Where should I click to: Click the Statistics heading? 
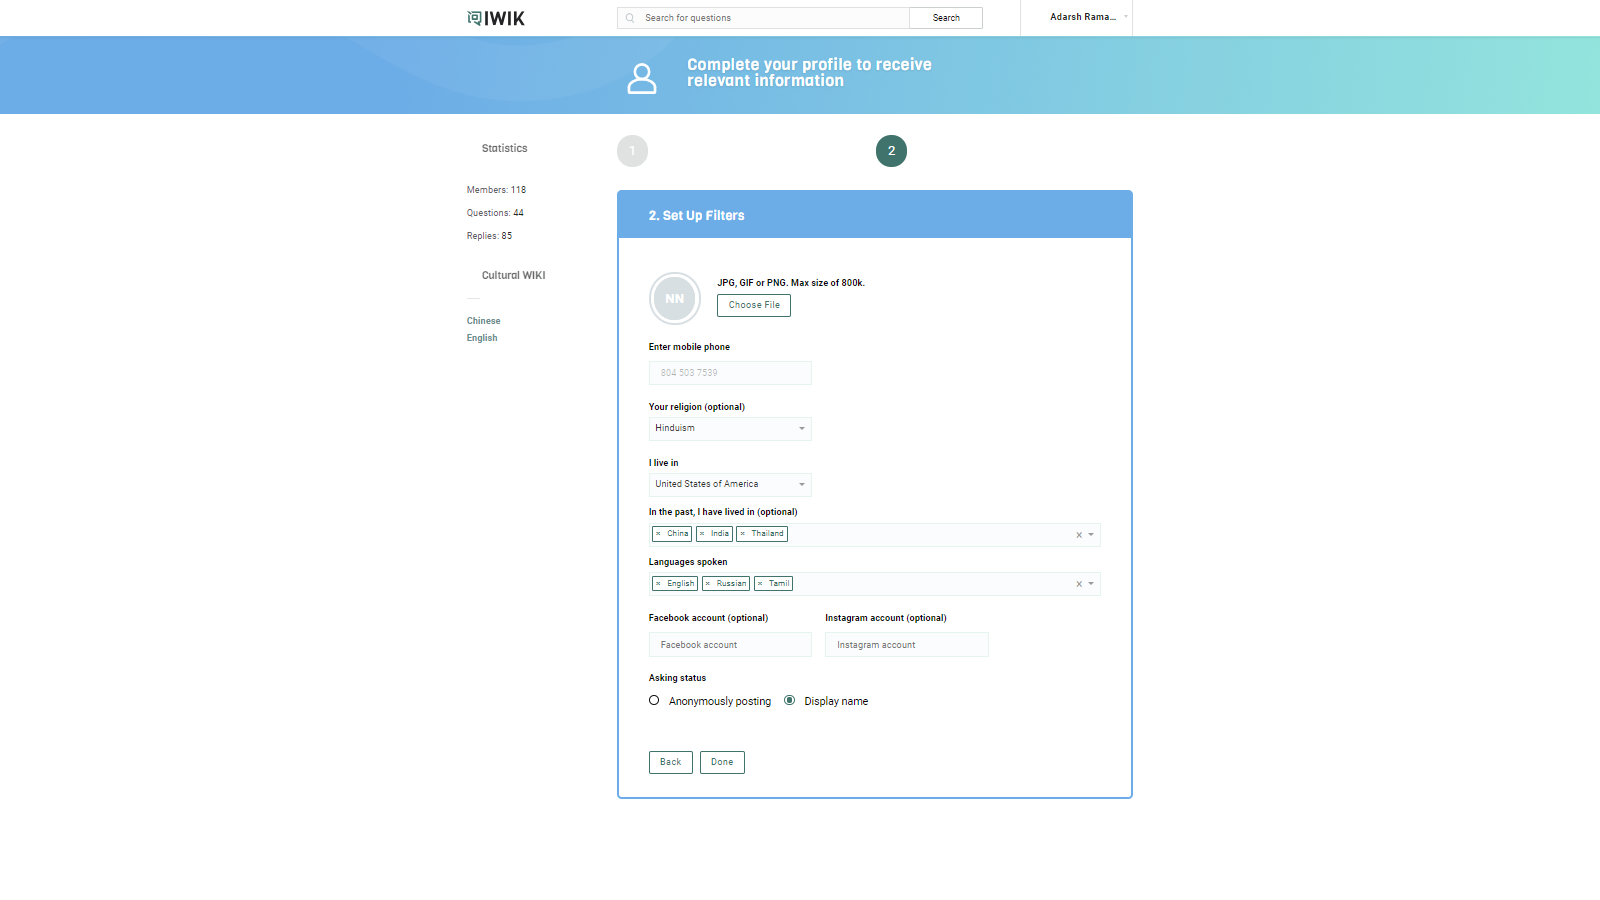click(x=504, y=148)
